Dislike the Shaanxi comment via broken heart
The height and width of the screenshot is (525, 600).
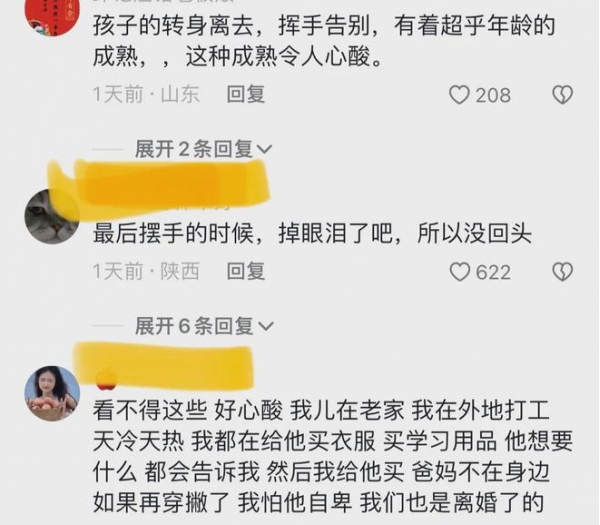562,272
